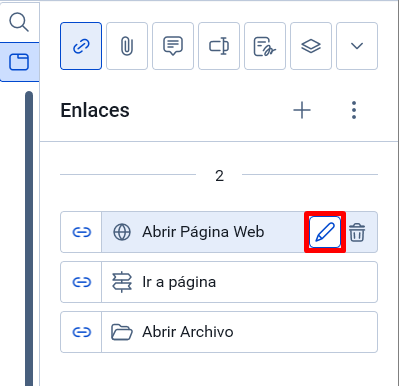Switch to the Links tab icon
This screenshot has width=399, height=386.
pyautogui.click(x=81, y=46)
